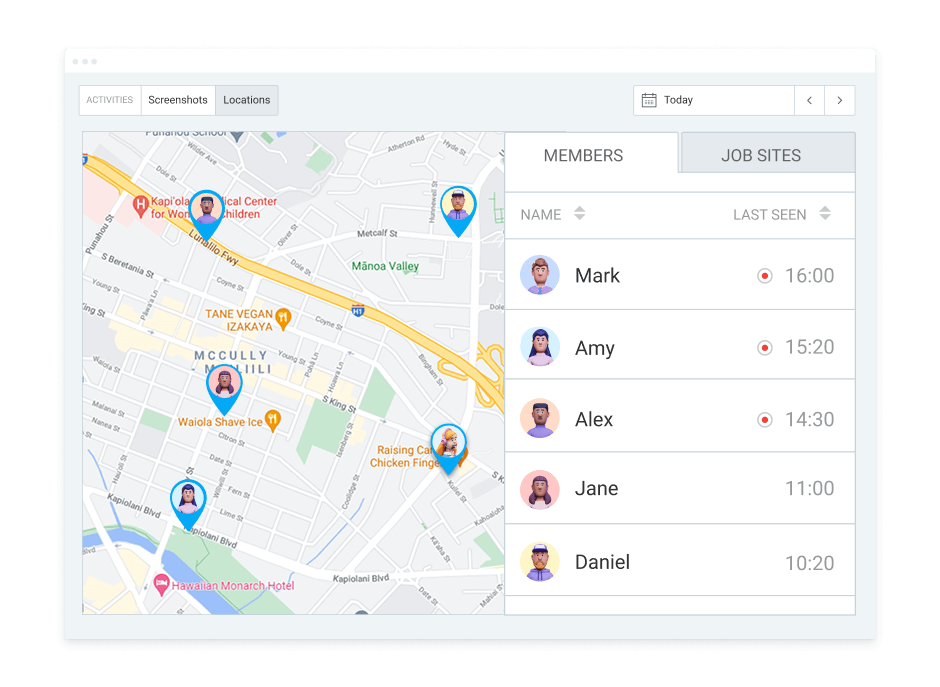Click Daniel's last seen time 10:20
940x687 pixels.
[809, 563]
